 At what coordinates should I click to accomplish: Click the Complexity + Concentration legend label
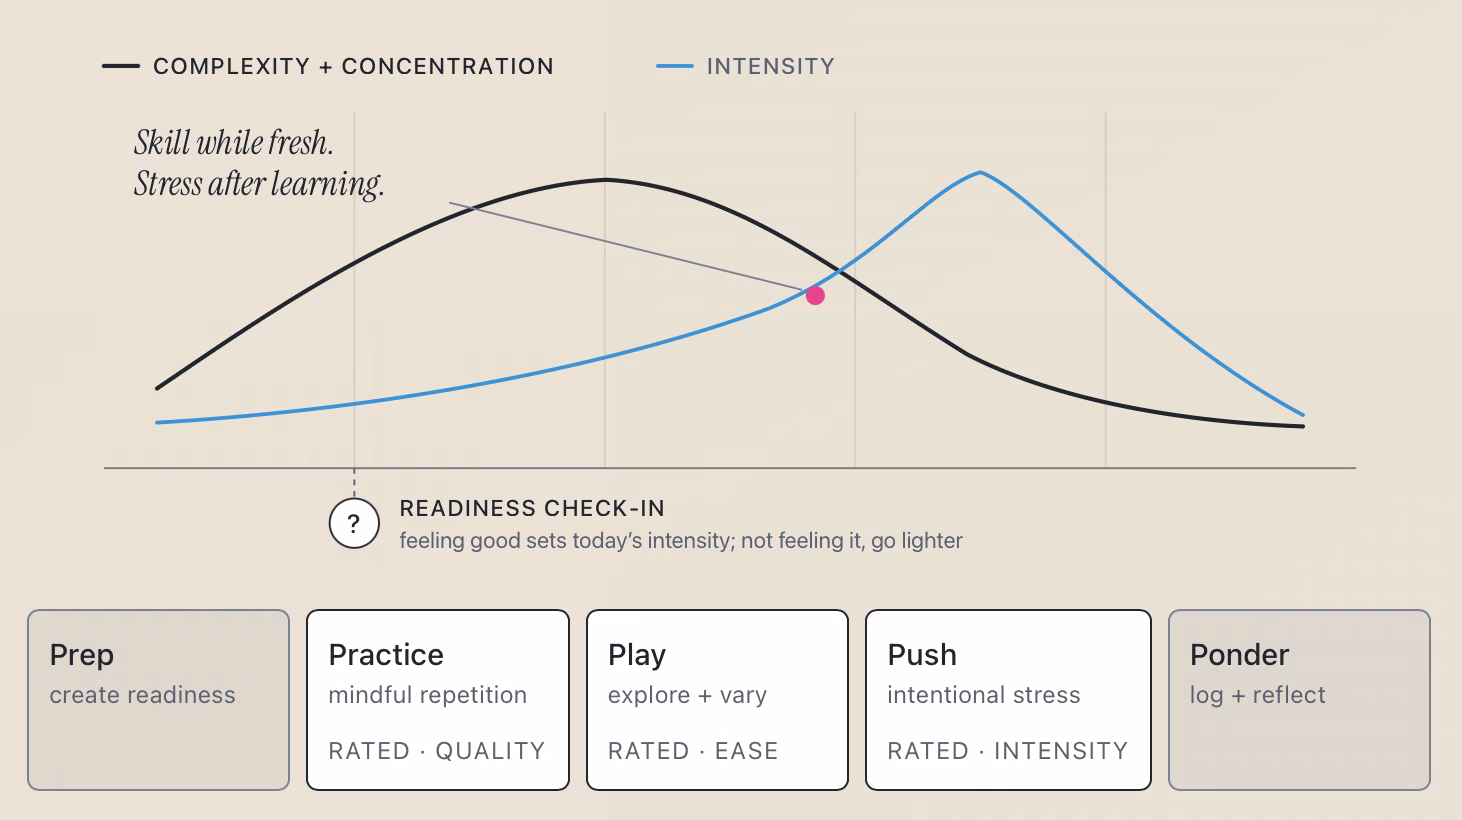tap(353, 66)
